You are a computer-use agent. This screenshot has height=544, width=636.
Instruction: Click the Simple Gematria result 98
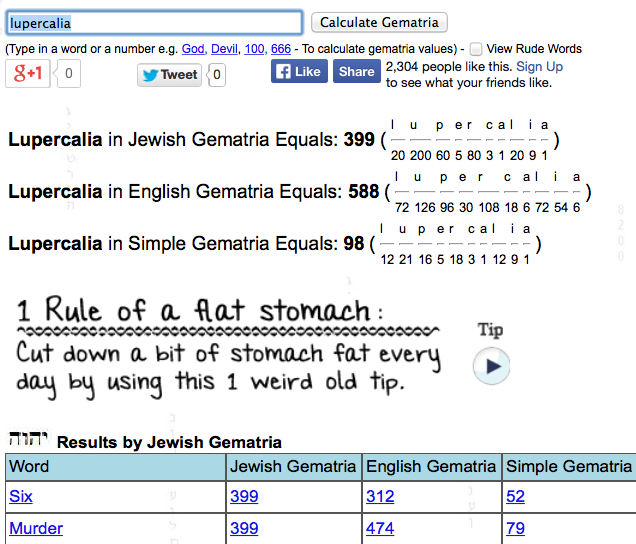click(x=354, y=243)
